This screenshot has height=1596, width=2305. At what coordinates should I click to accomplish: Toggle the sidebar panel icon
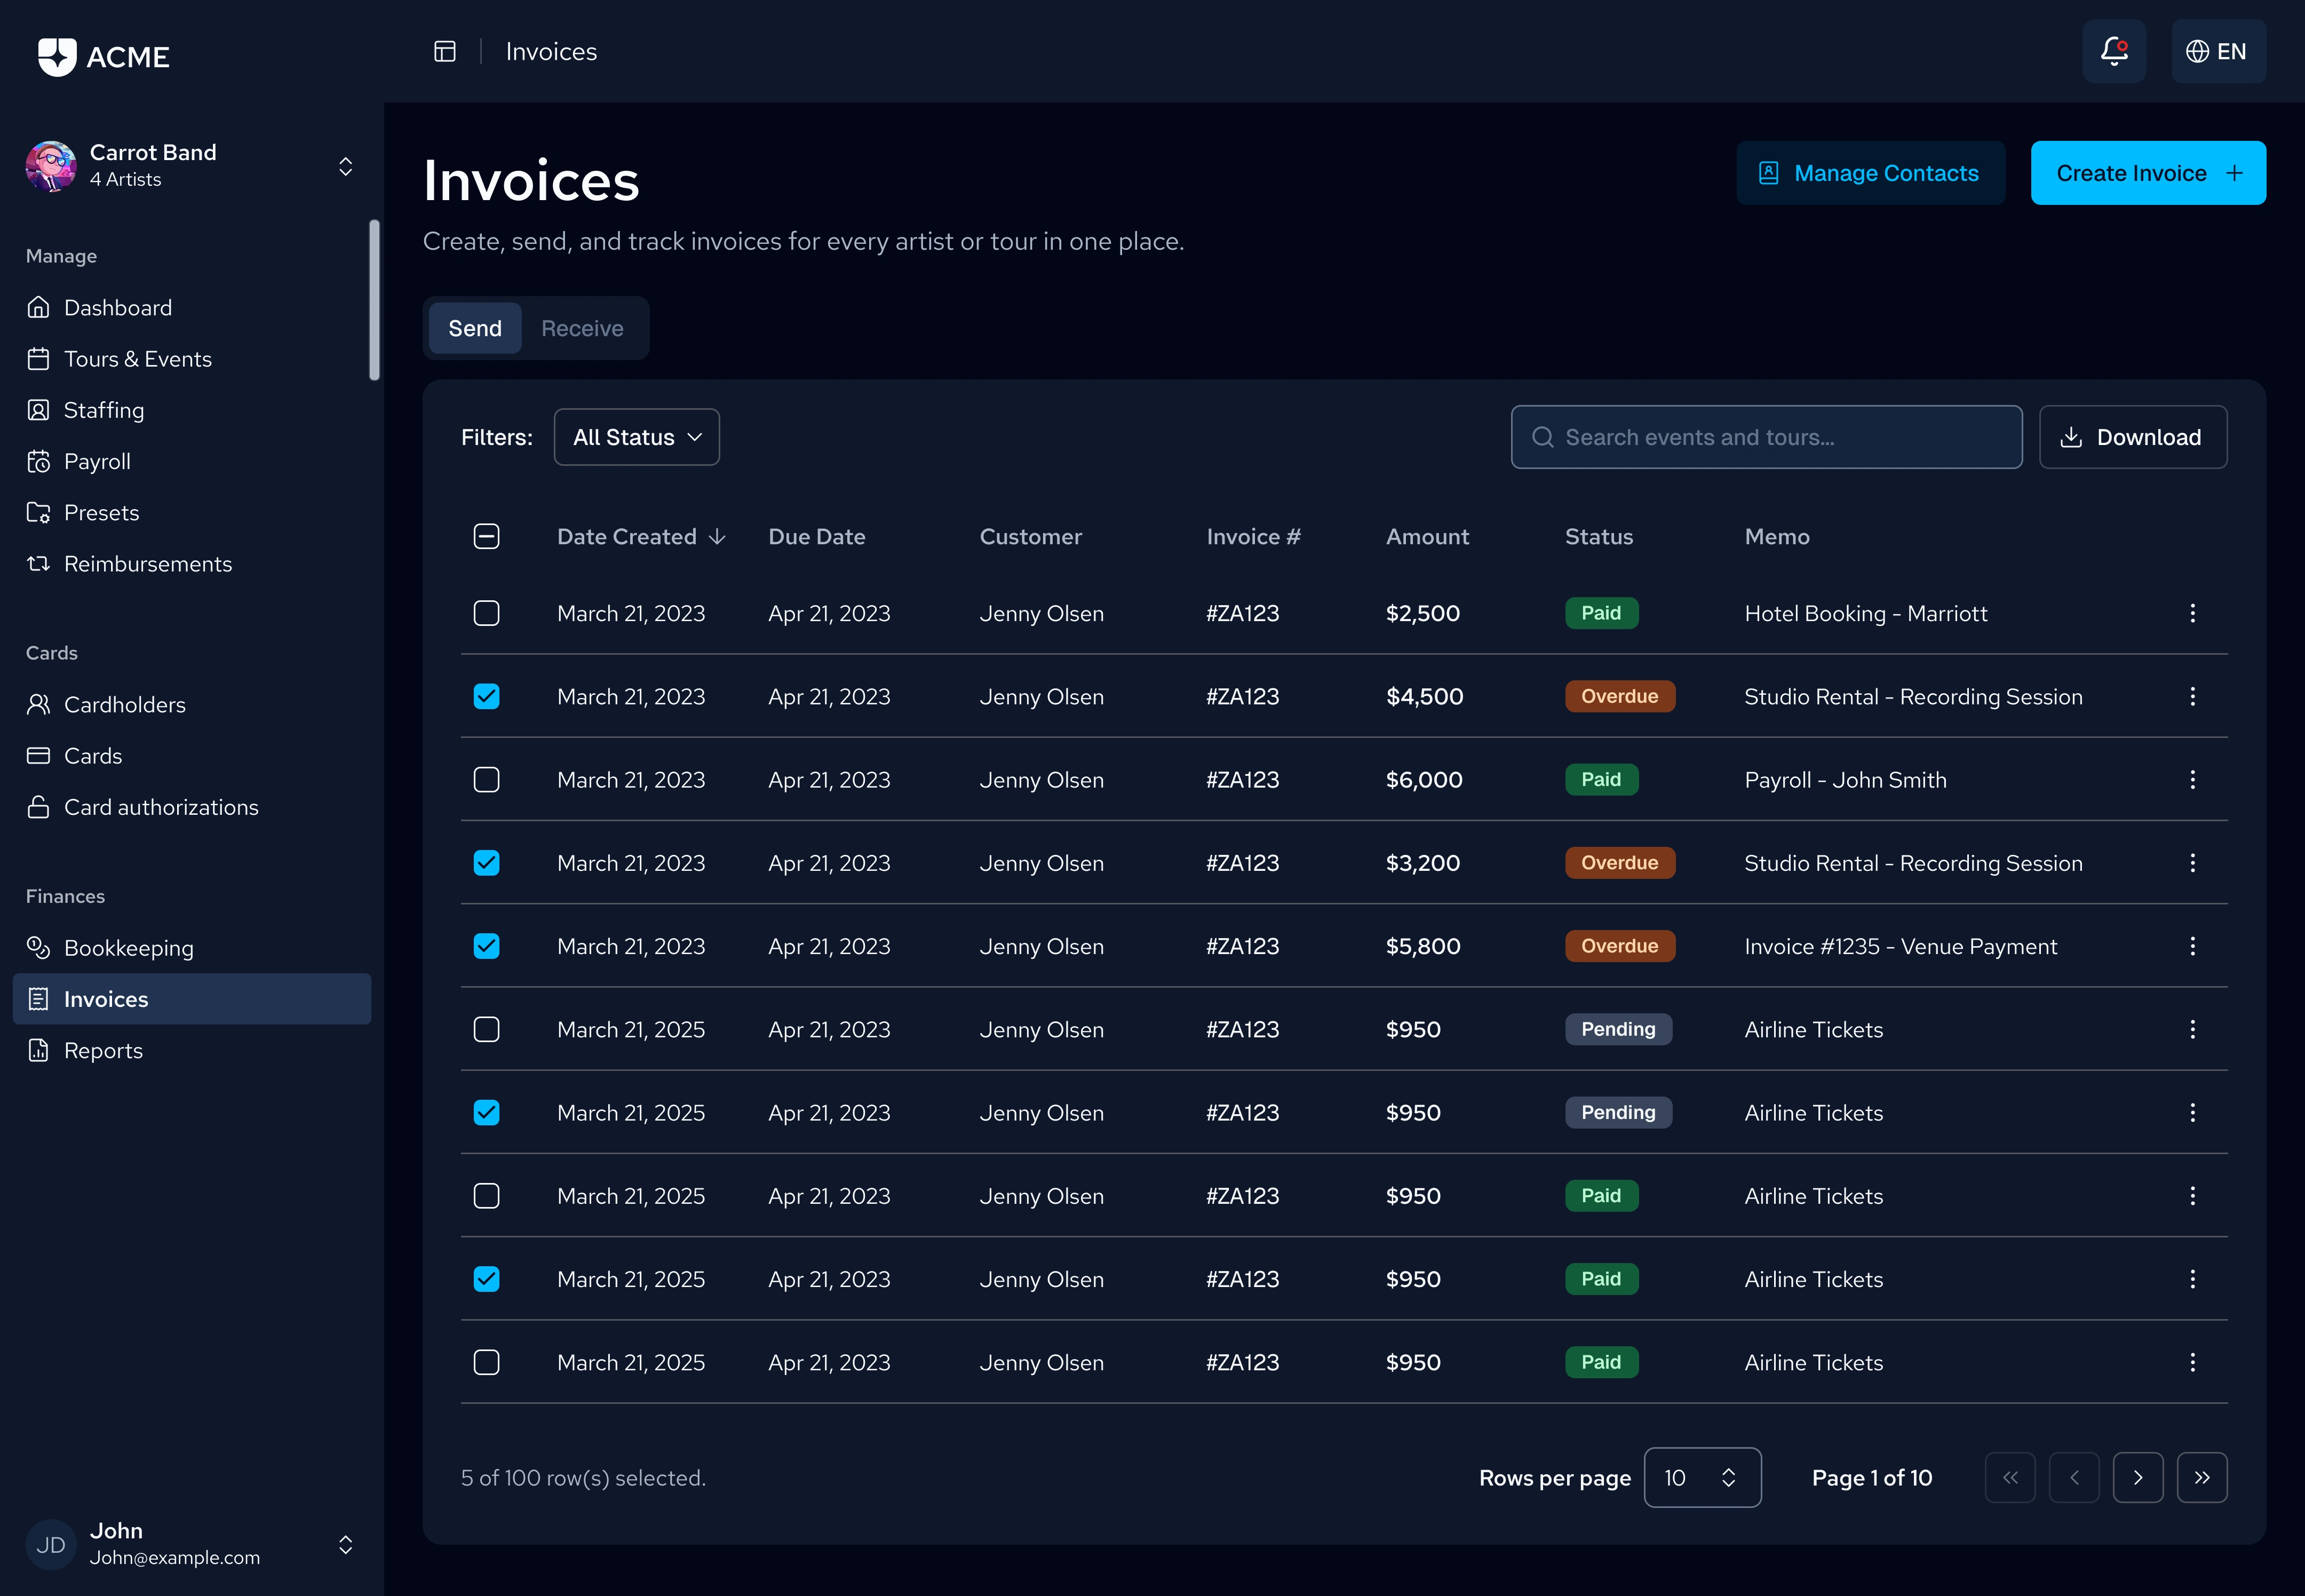(445, 51)
